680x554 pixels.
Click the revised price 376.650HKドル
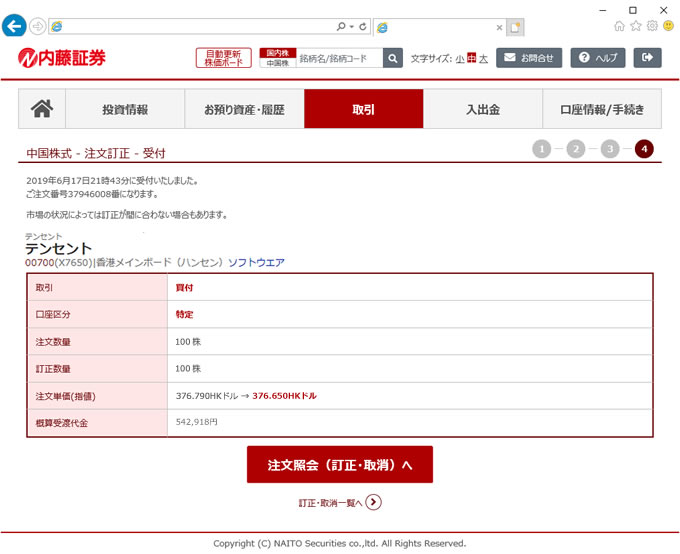284,396
